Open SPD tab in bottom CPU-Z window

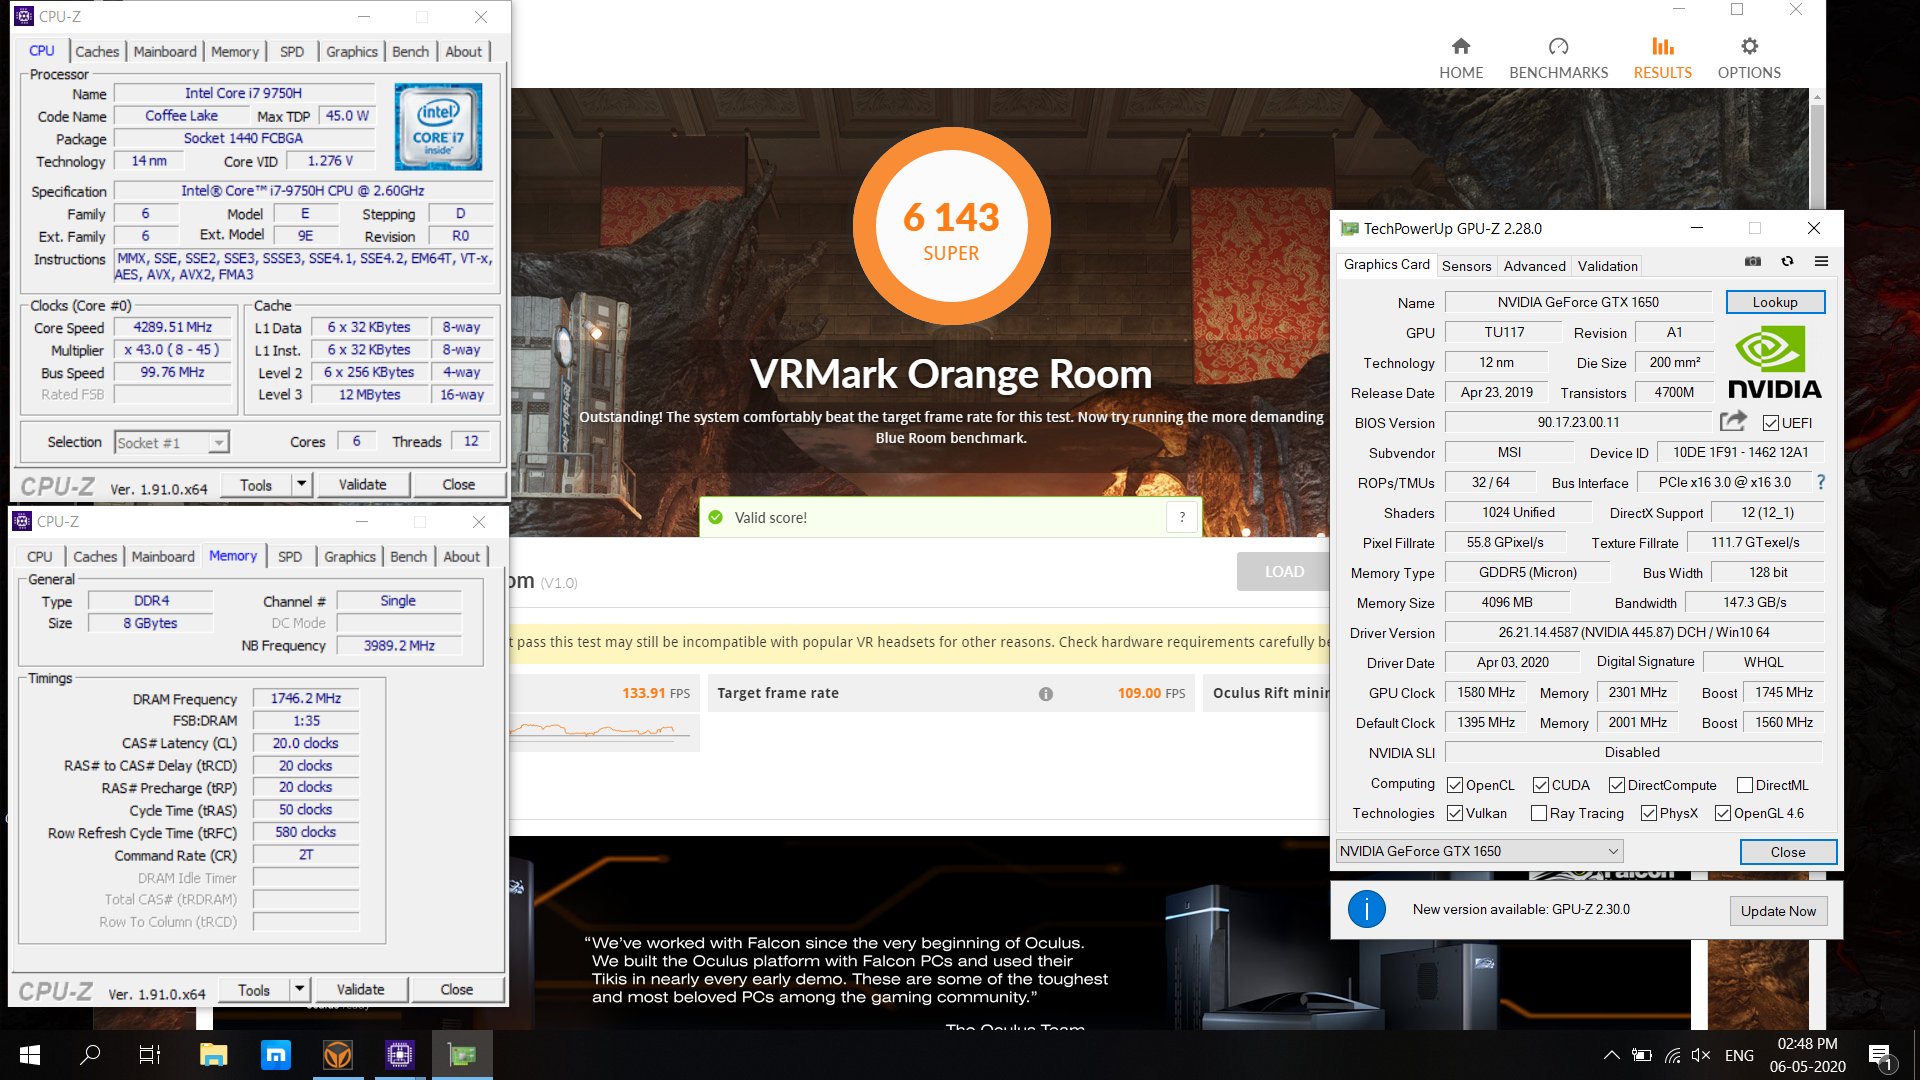pyautogui.click(x=290, y=556)
